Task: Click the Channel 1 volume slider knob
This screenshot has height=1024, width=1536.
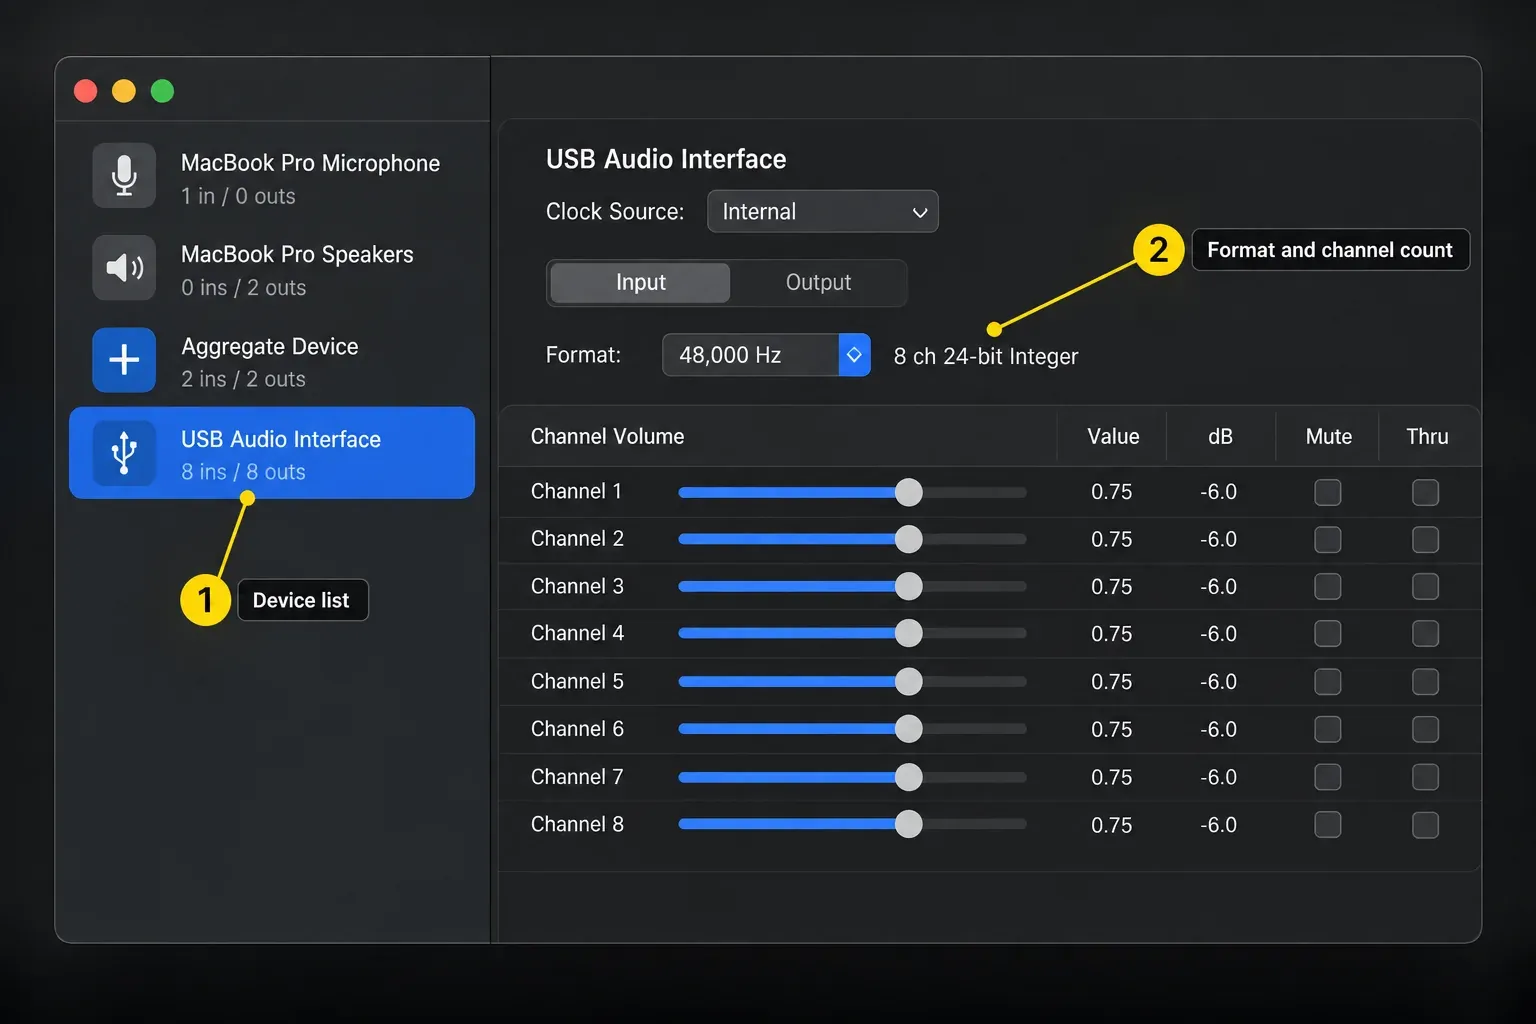Action: [x=909, y=492]
